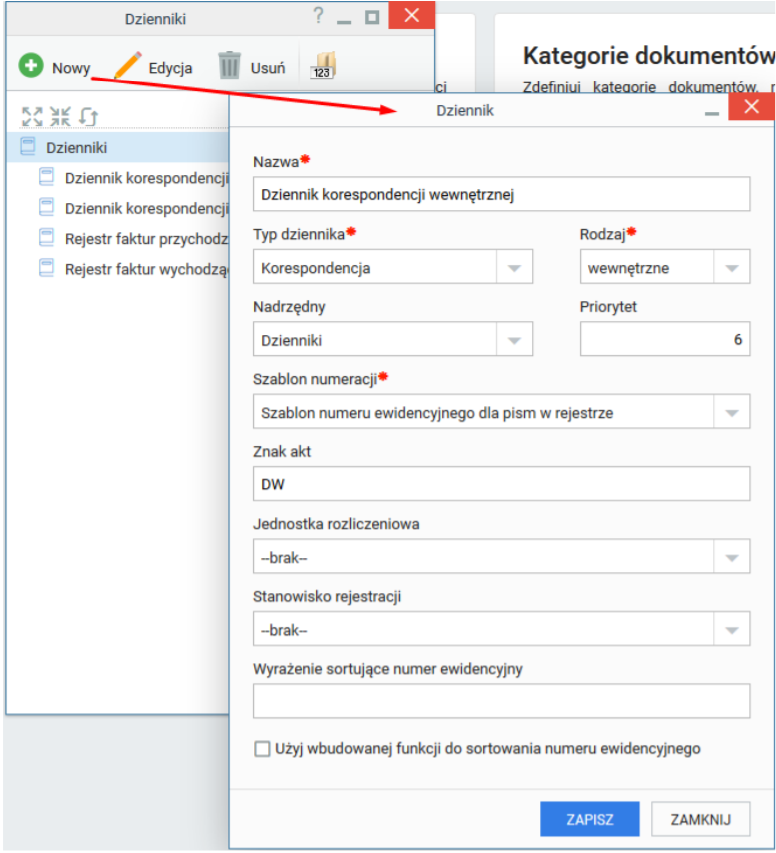Click the Priorytet number field
Viewport: 776px width, 853px height.
point(664,339)
